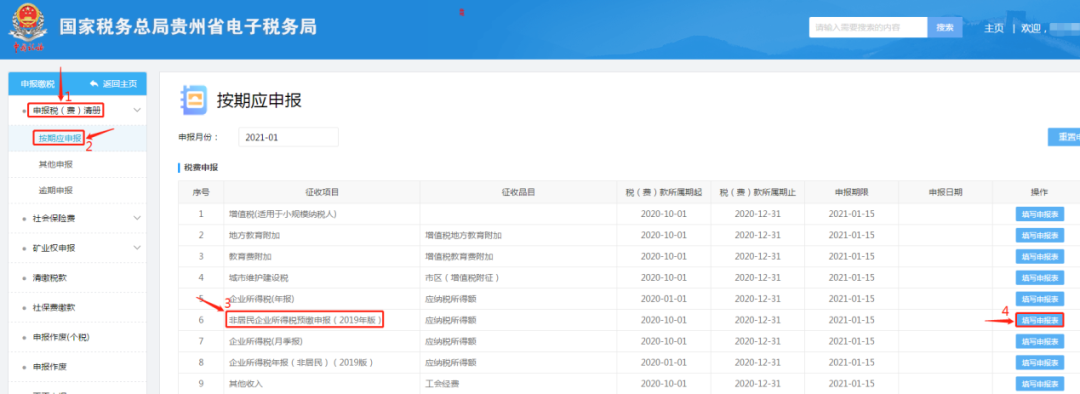Click the 搜索 button
Image resolution: width=1080 pixels, height=394 pixels.
point(945,28)
